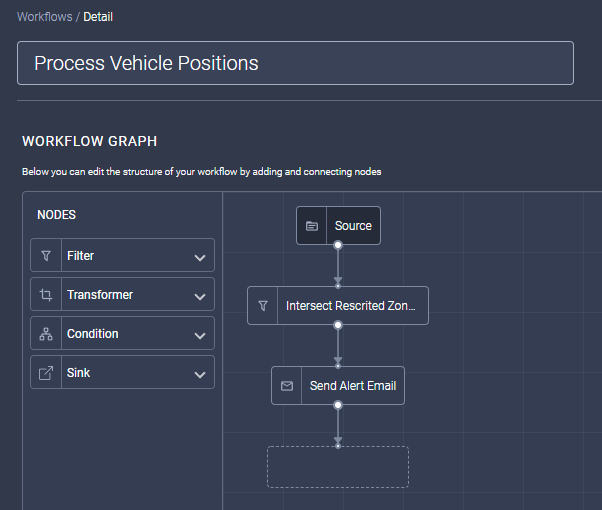Screen dimensions: 602x510
Task: Open the Condition dropdown chevron
Action: click(199, 335)
